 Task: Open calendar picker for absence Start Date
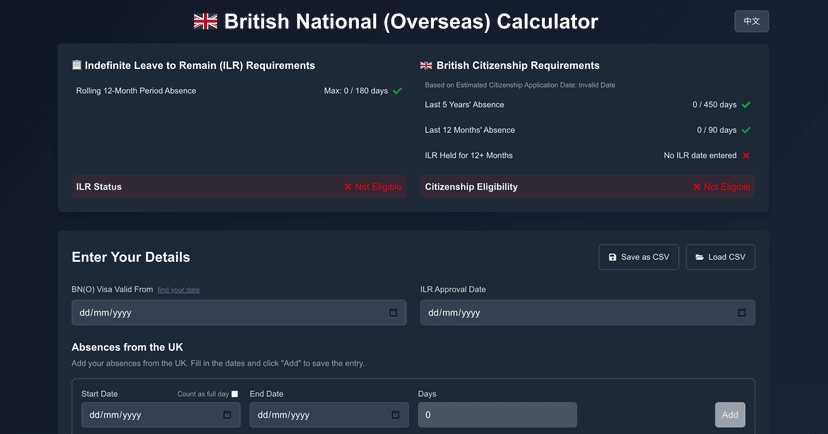click(x=227, y=415)
